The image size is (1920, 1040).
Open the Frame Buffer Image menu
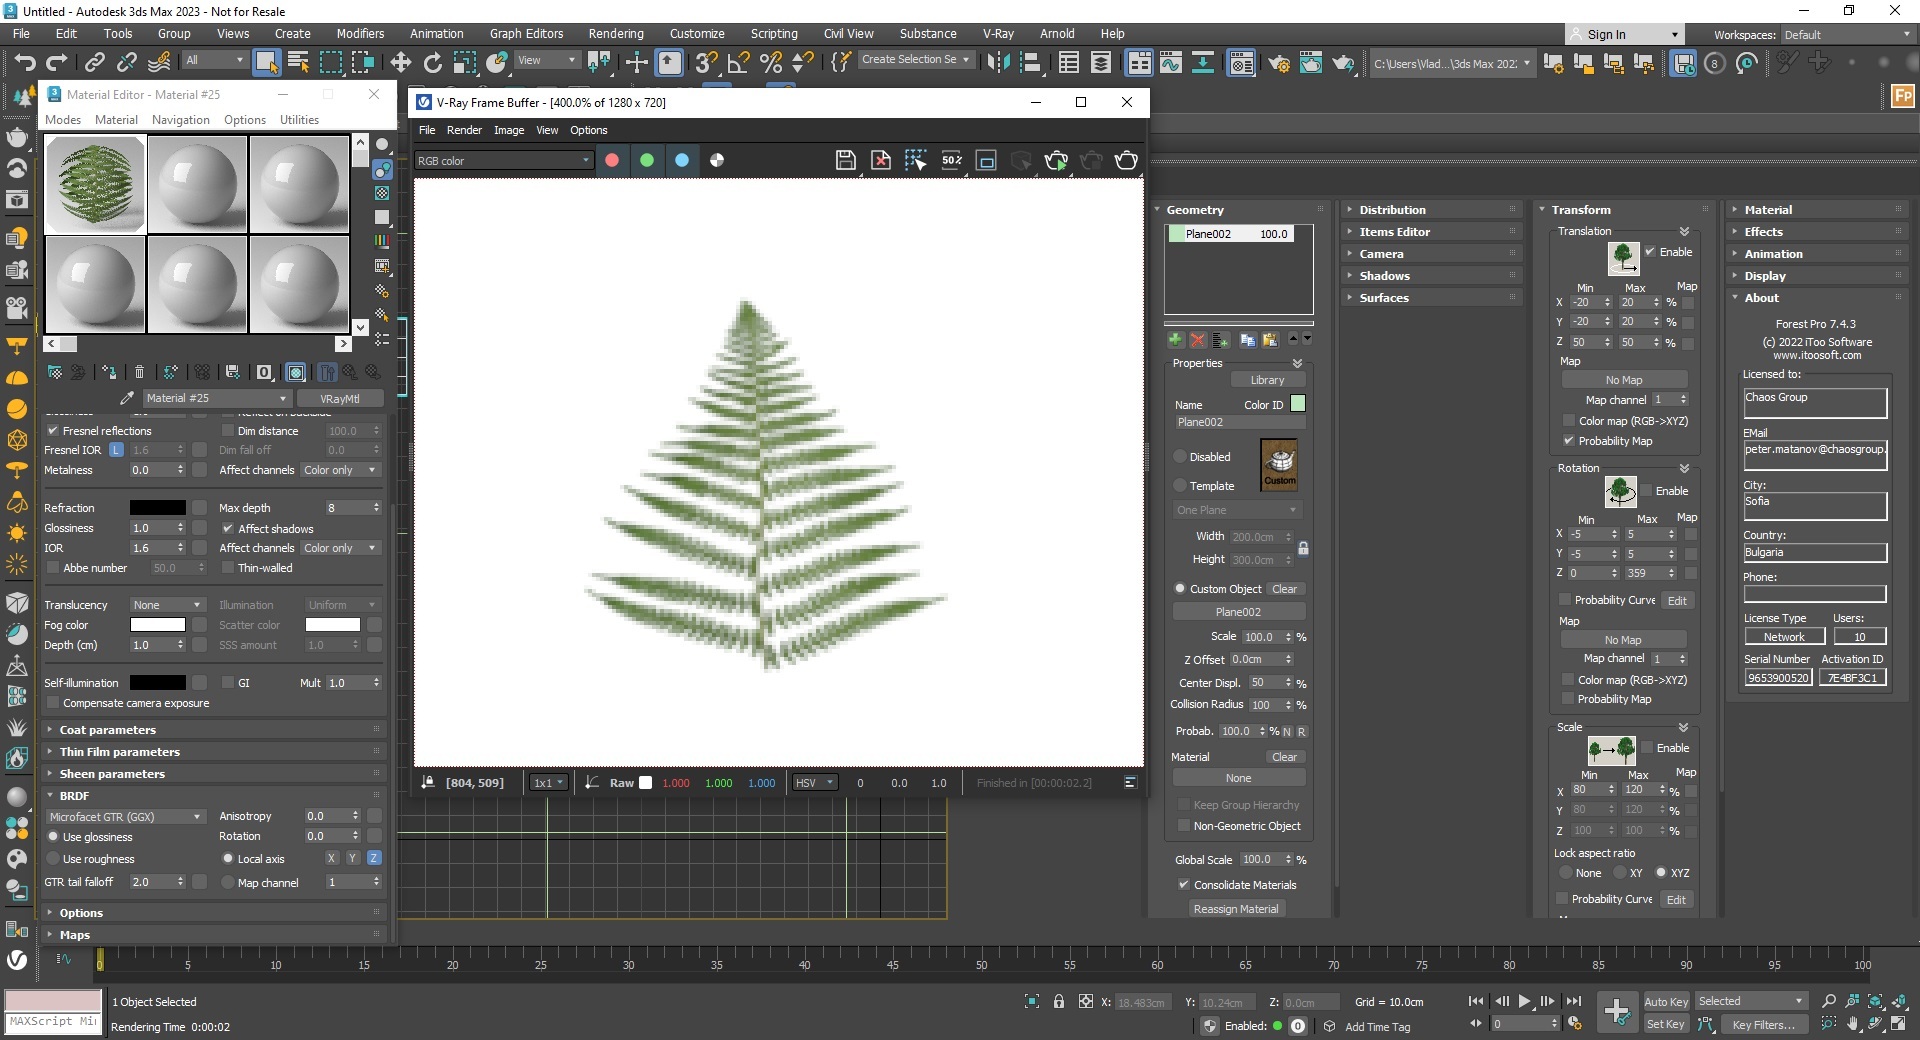tap(508, 130)
